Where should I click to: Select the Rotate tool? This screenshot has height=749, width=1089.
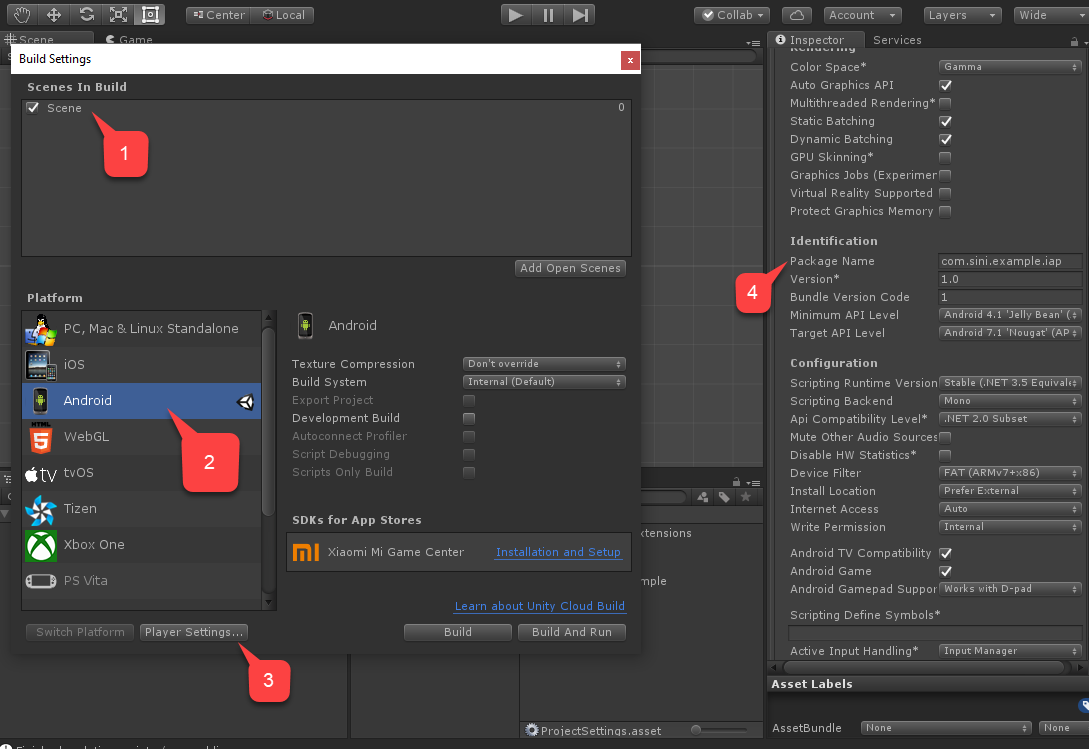tap(87, 14)
